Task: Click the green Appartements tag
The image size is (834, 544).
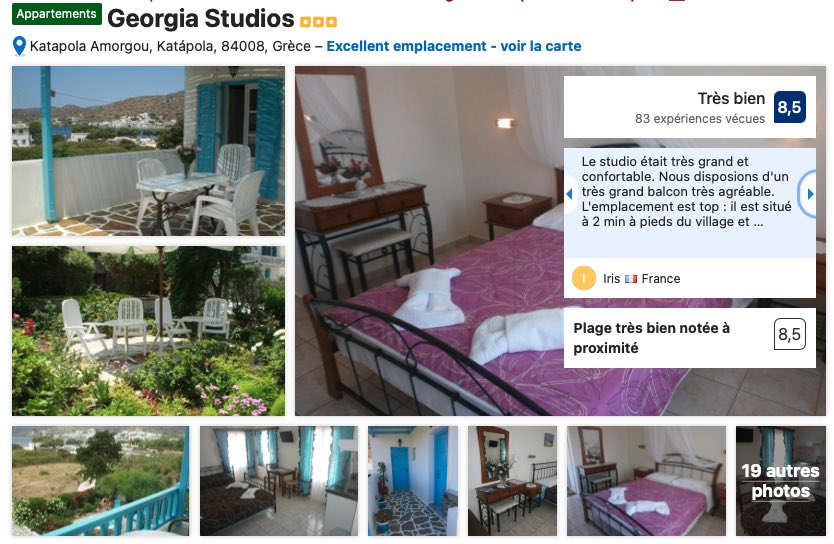Action: [x=56, y=14]
